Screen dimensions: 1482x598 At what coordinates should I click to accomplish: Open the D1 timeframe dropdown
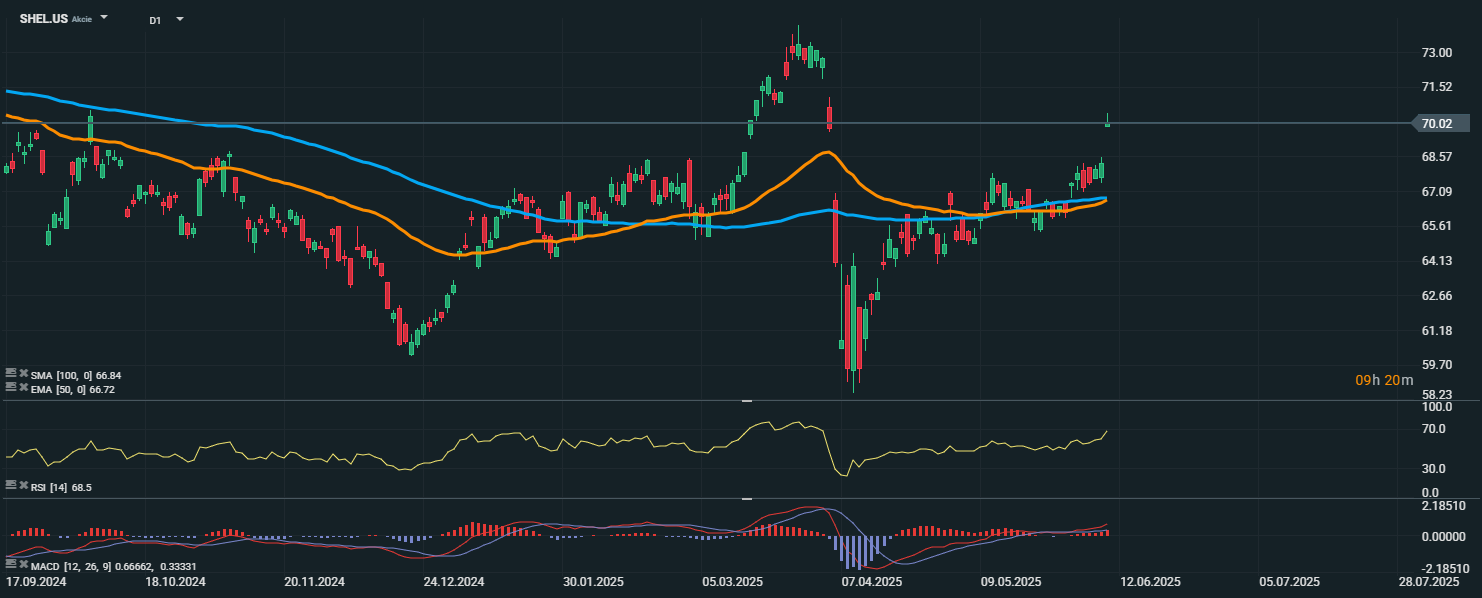click(x=180, y=20)
